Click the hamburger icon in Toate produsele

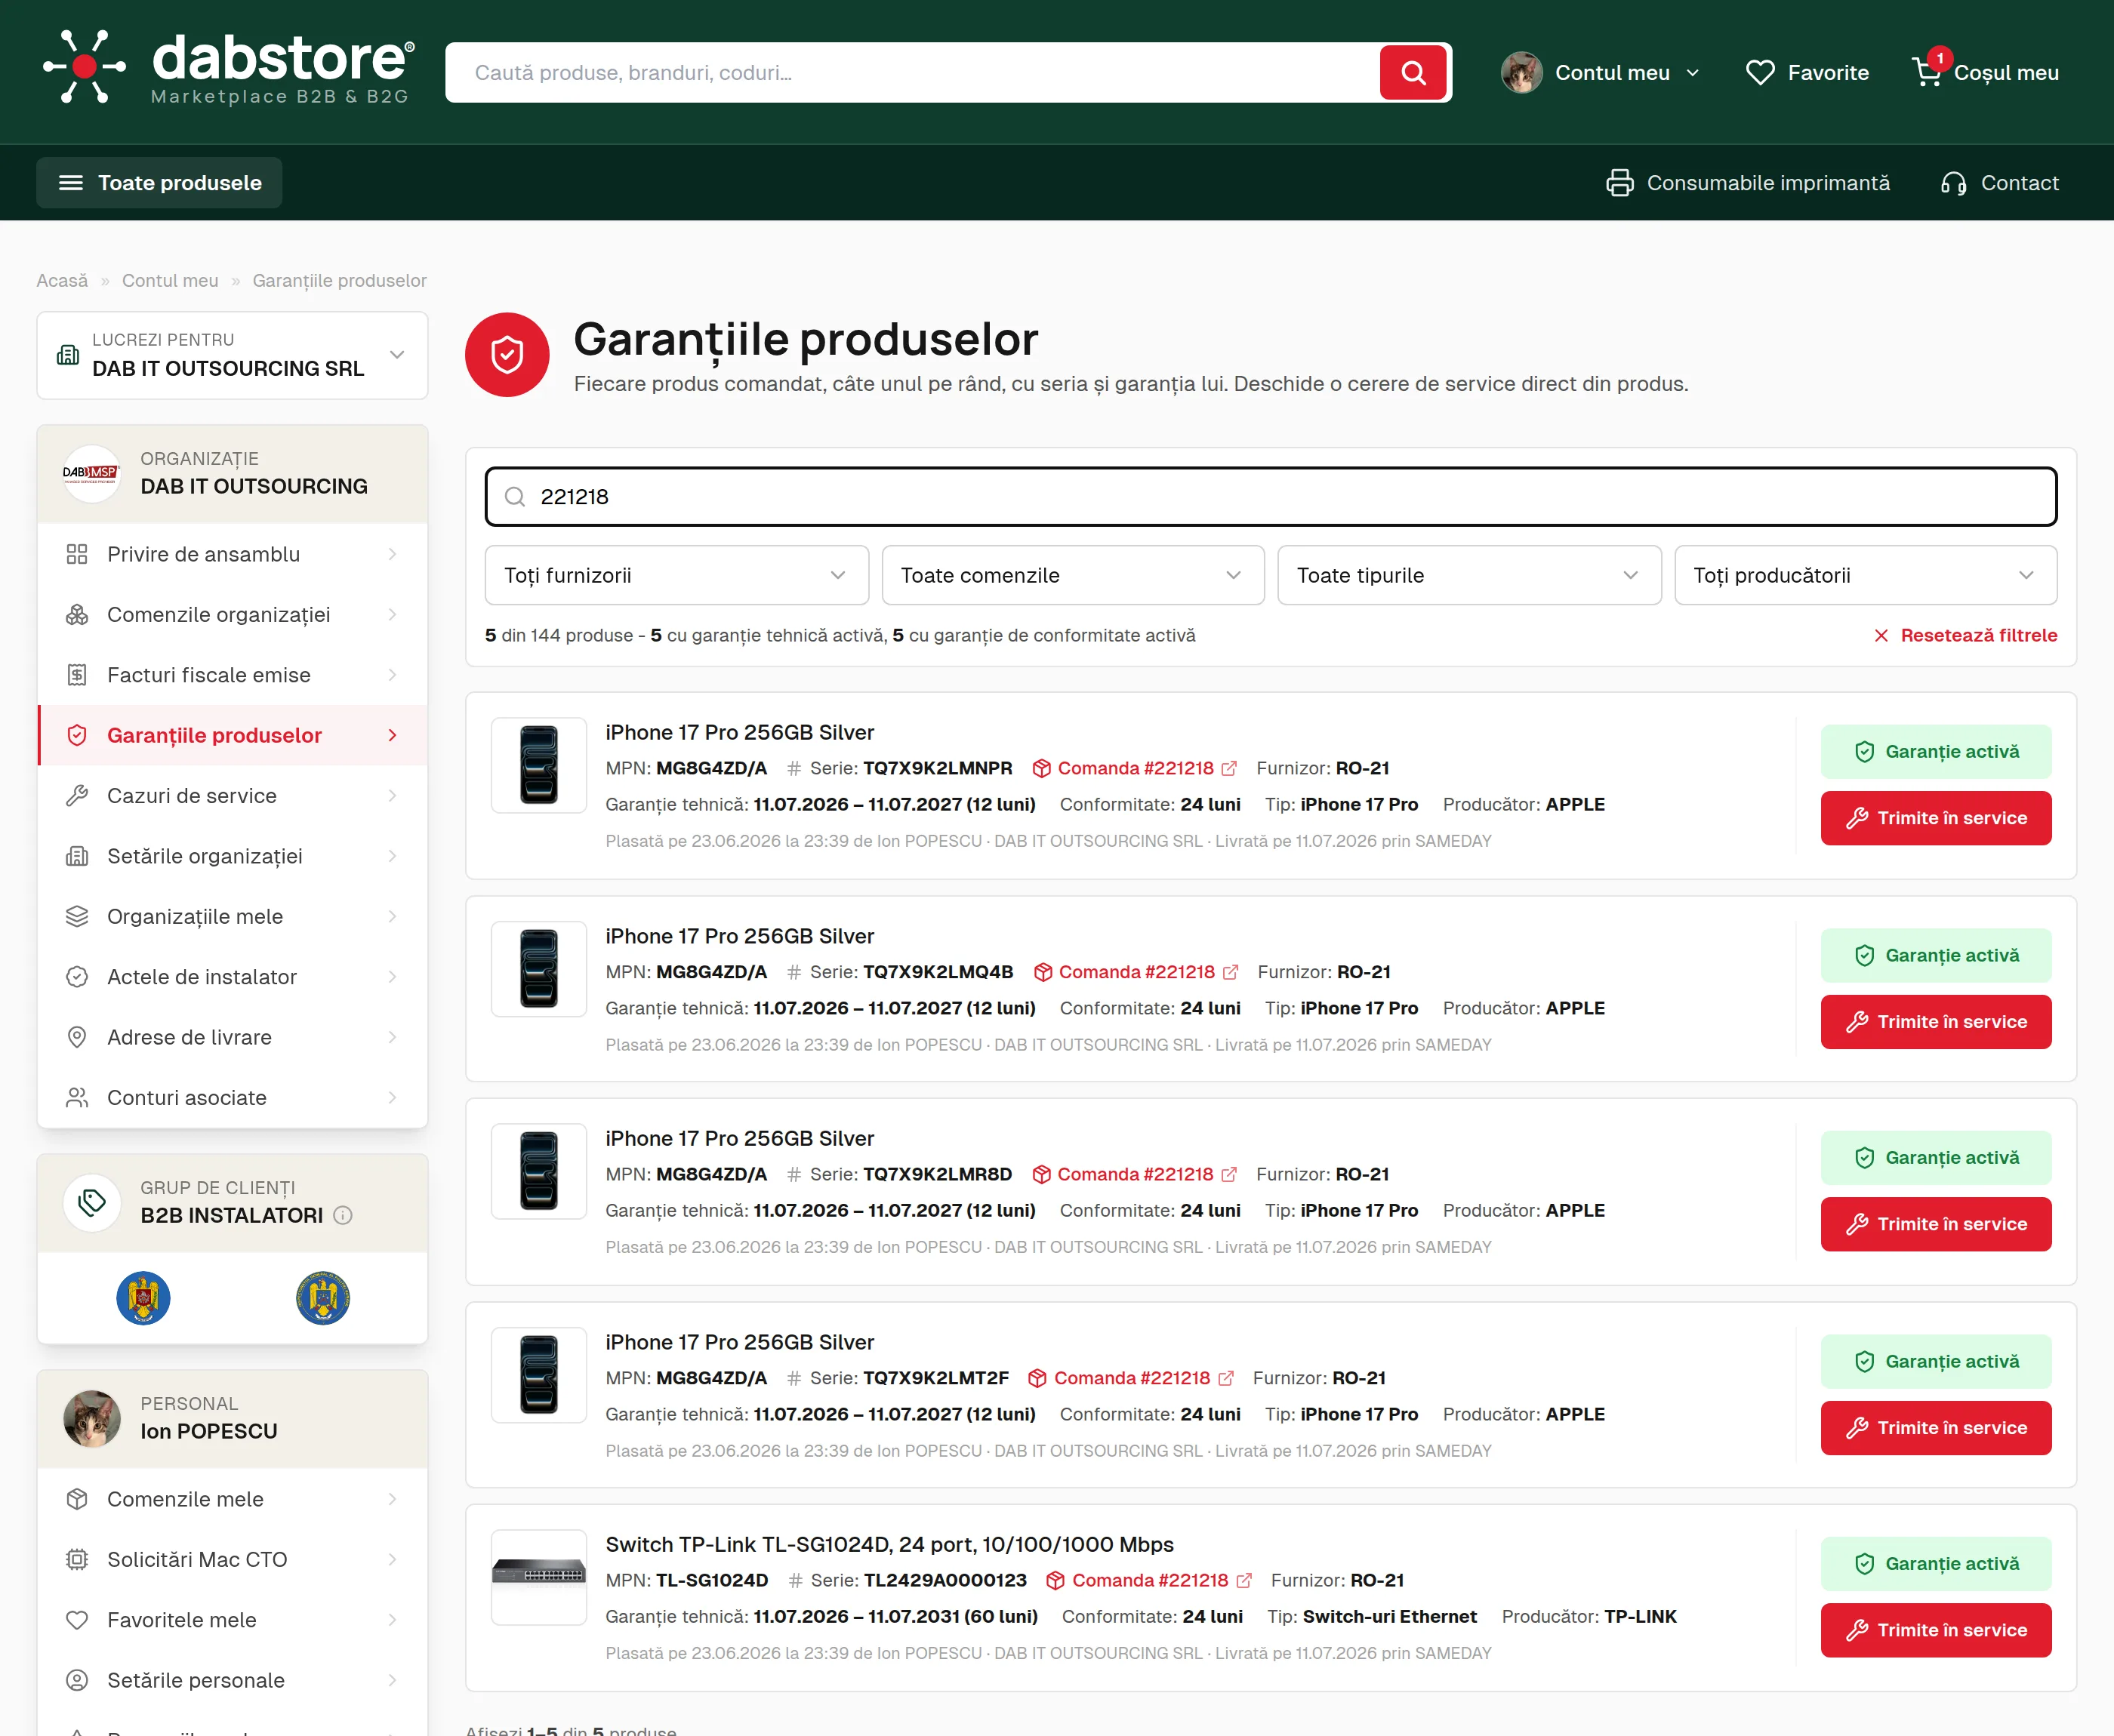(x=71, y=183)
